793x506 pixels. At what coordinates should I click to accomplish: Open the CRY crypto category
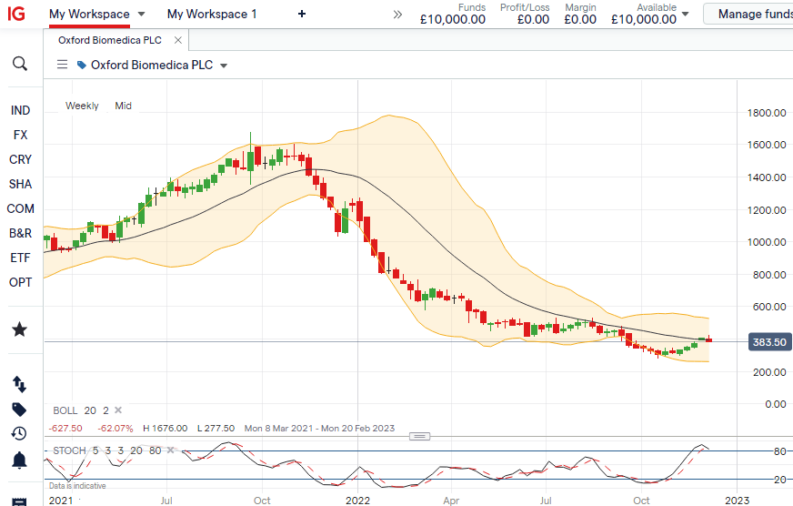(20, 160)
